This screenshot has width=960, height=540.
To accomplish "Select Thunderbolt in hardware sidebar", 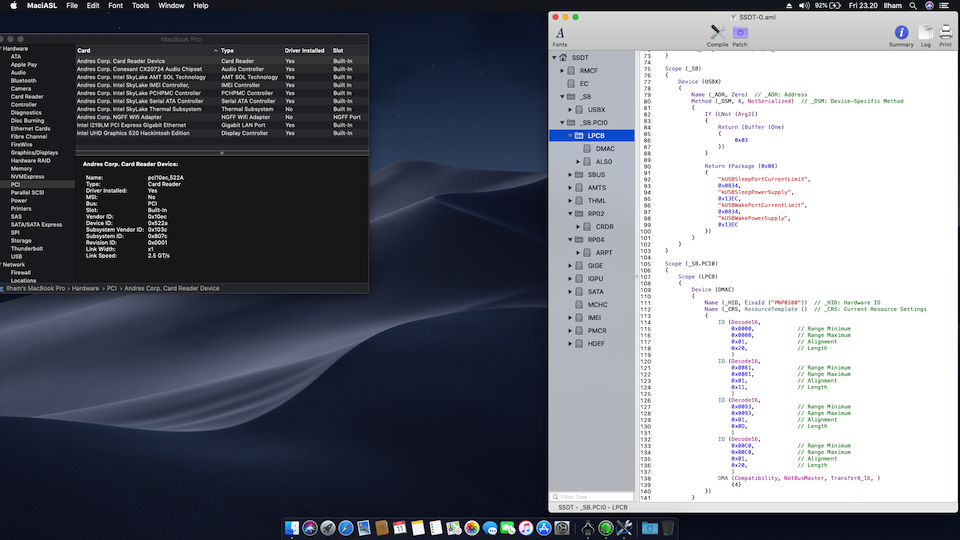I will (26, 249).
